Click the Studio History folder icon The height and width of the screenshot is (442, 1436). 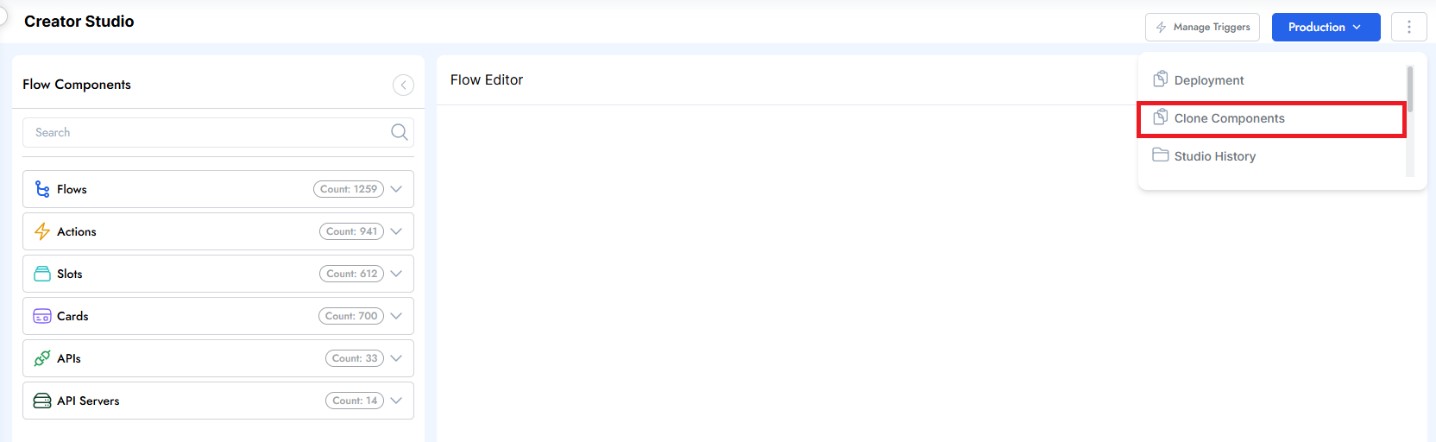coord(1160,155)
